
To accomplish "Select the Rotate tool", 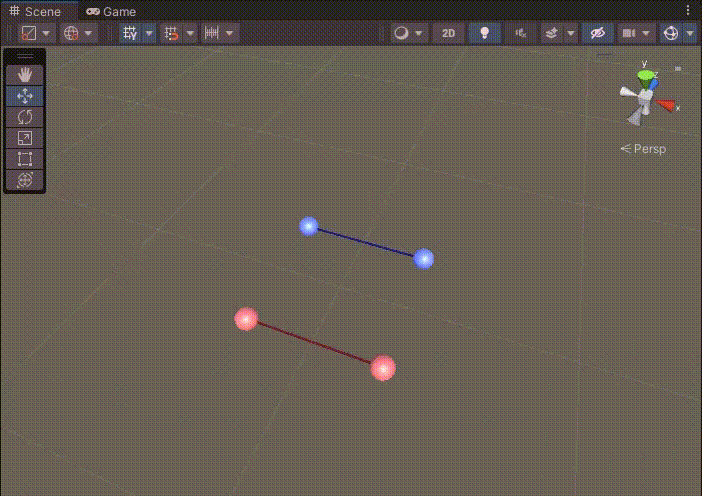I will tap(25, 117).
